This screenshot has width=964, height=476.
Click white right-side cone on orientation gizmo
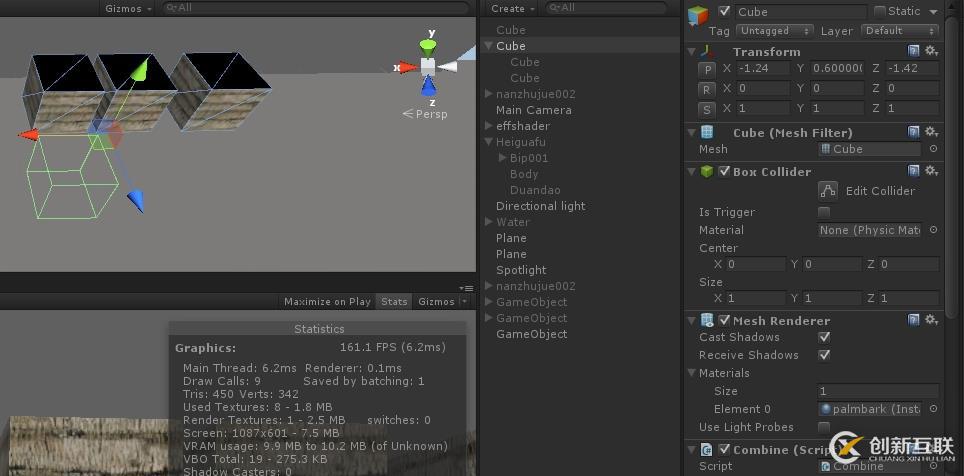pos(448,66)
